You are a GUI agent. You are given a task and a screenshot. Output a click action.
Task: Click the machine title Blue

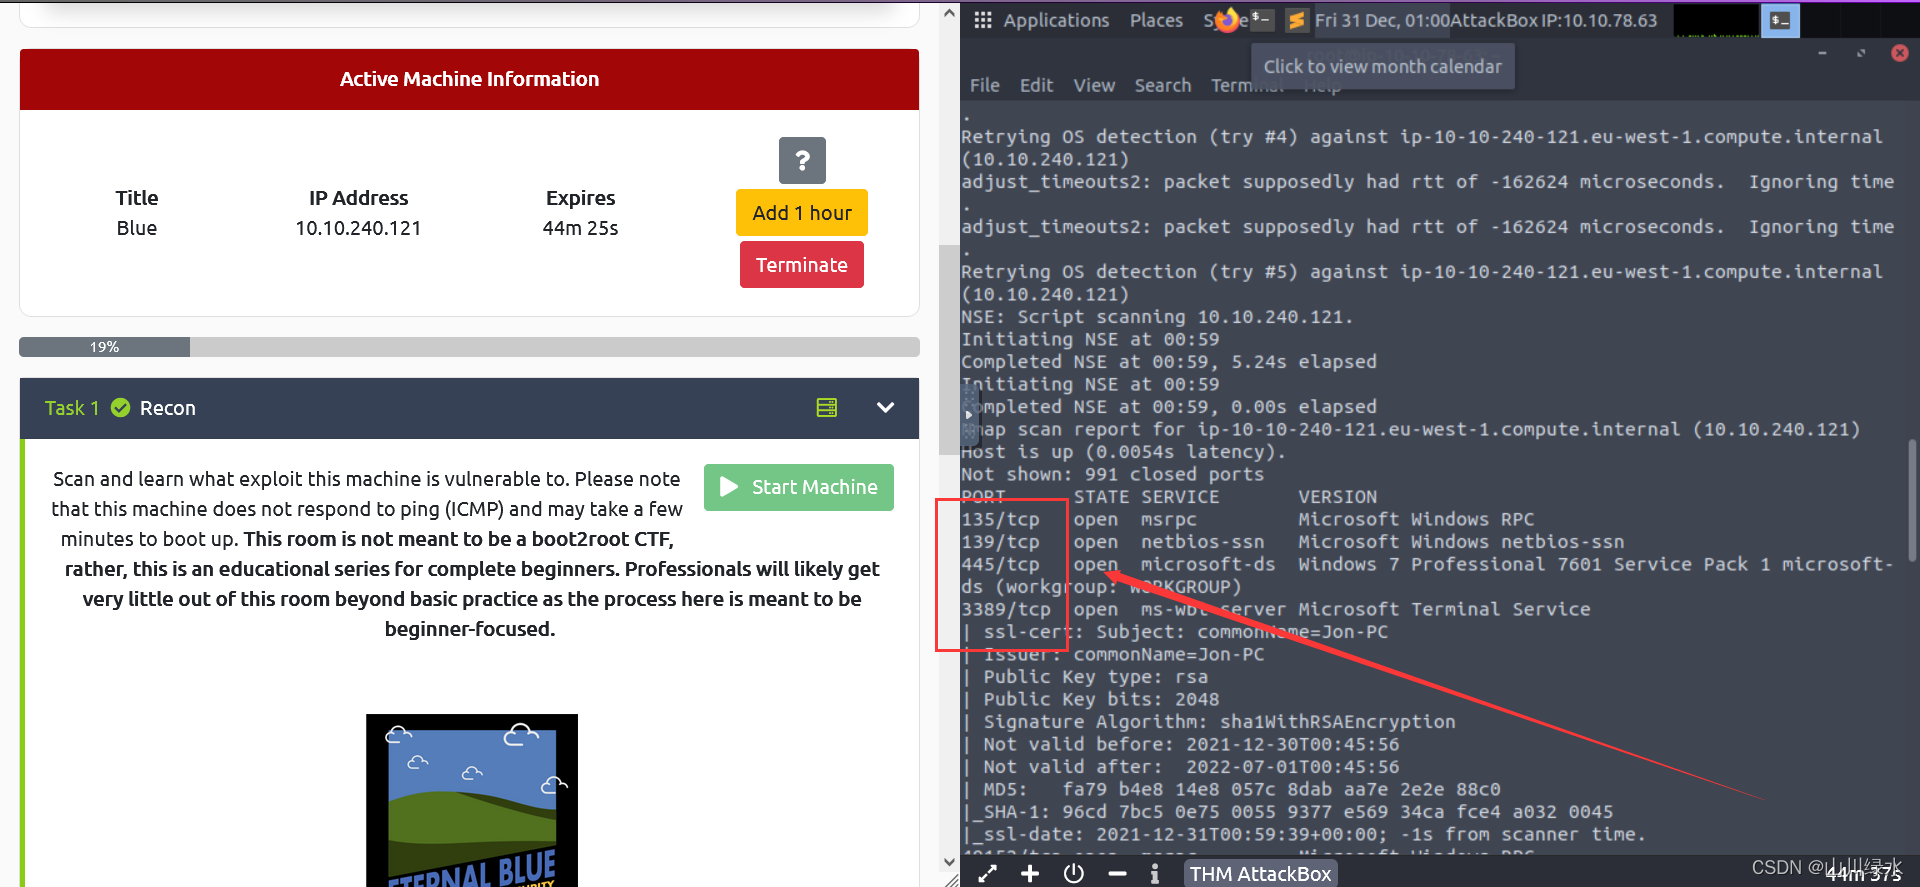136,228
